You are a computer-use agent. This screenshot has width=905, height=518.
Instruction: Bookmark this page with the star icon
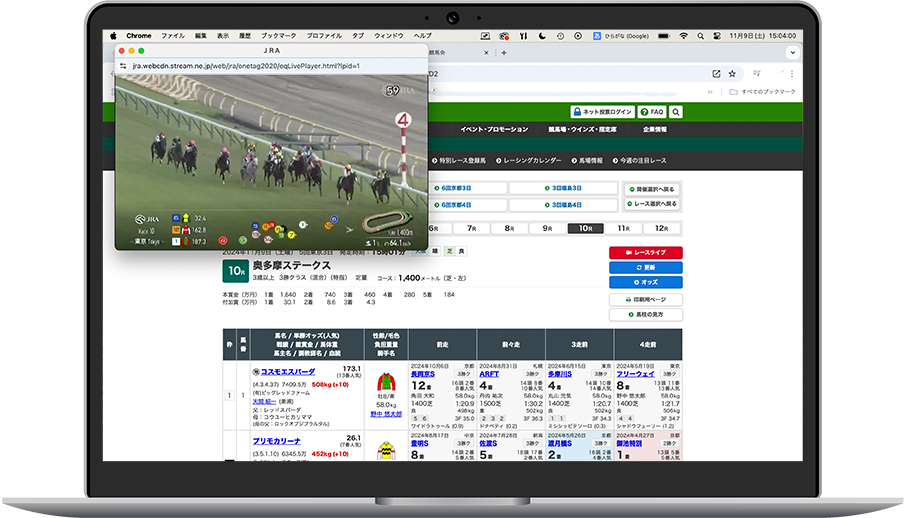click(x=734, y=73)
